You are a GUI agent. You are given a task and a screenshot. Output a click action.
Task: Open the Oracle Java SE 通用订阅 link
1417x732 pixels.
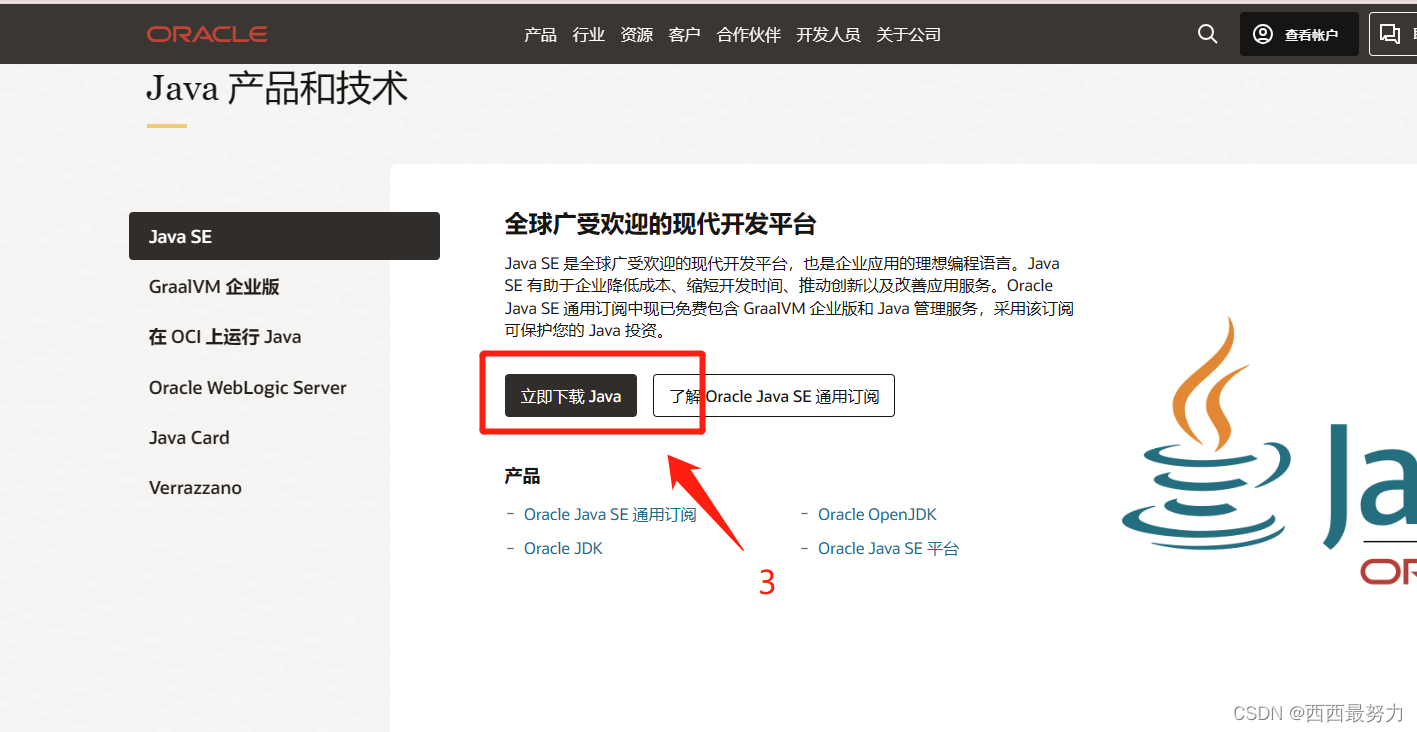click(x=610, y=514)
